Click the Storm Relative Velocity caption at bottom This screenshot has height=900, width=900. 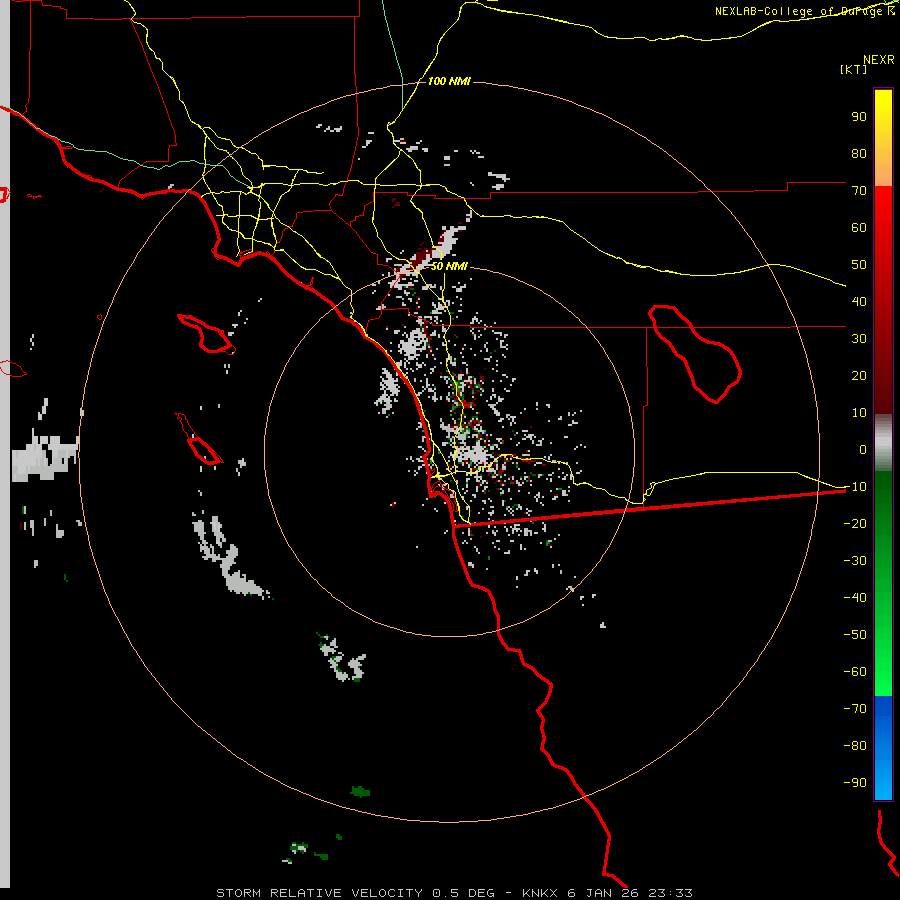coord(454,893)
